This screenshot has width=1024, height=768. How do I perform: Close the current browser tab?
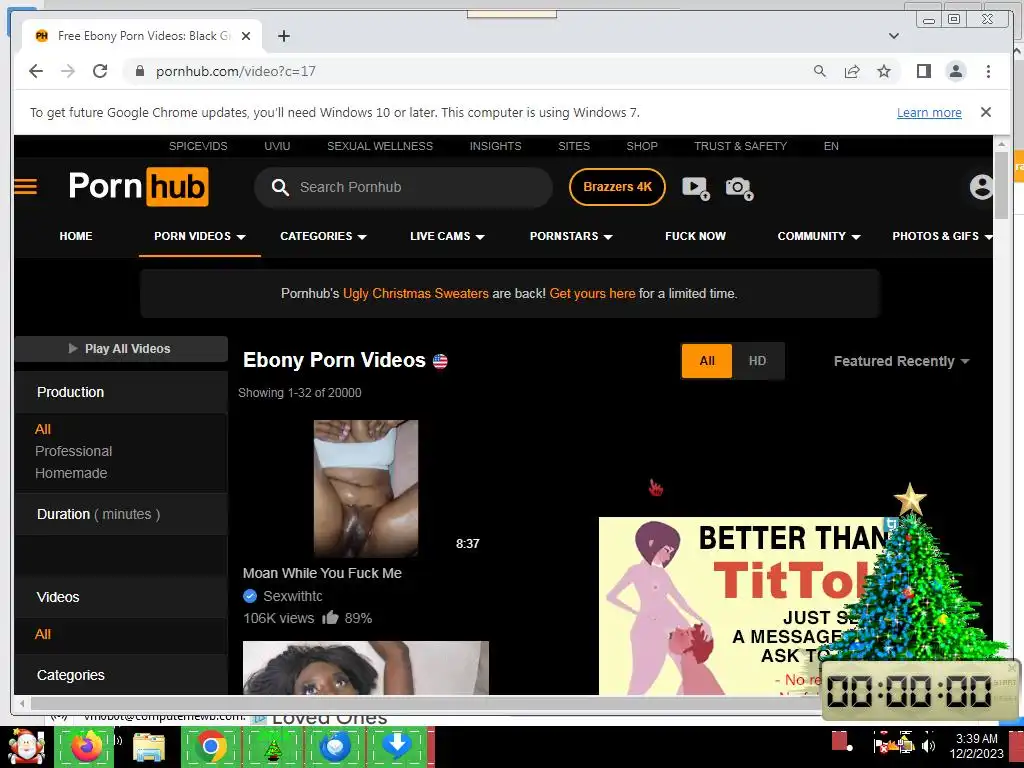[x=246, y=36]
